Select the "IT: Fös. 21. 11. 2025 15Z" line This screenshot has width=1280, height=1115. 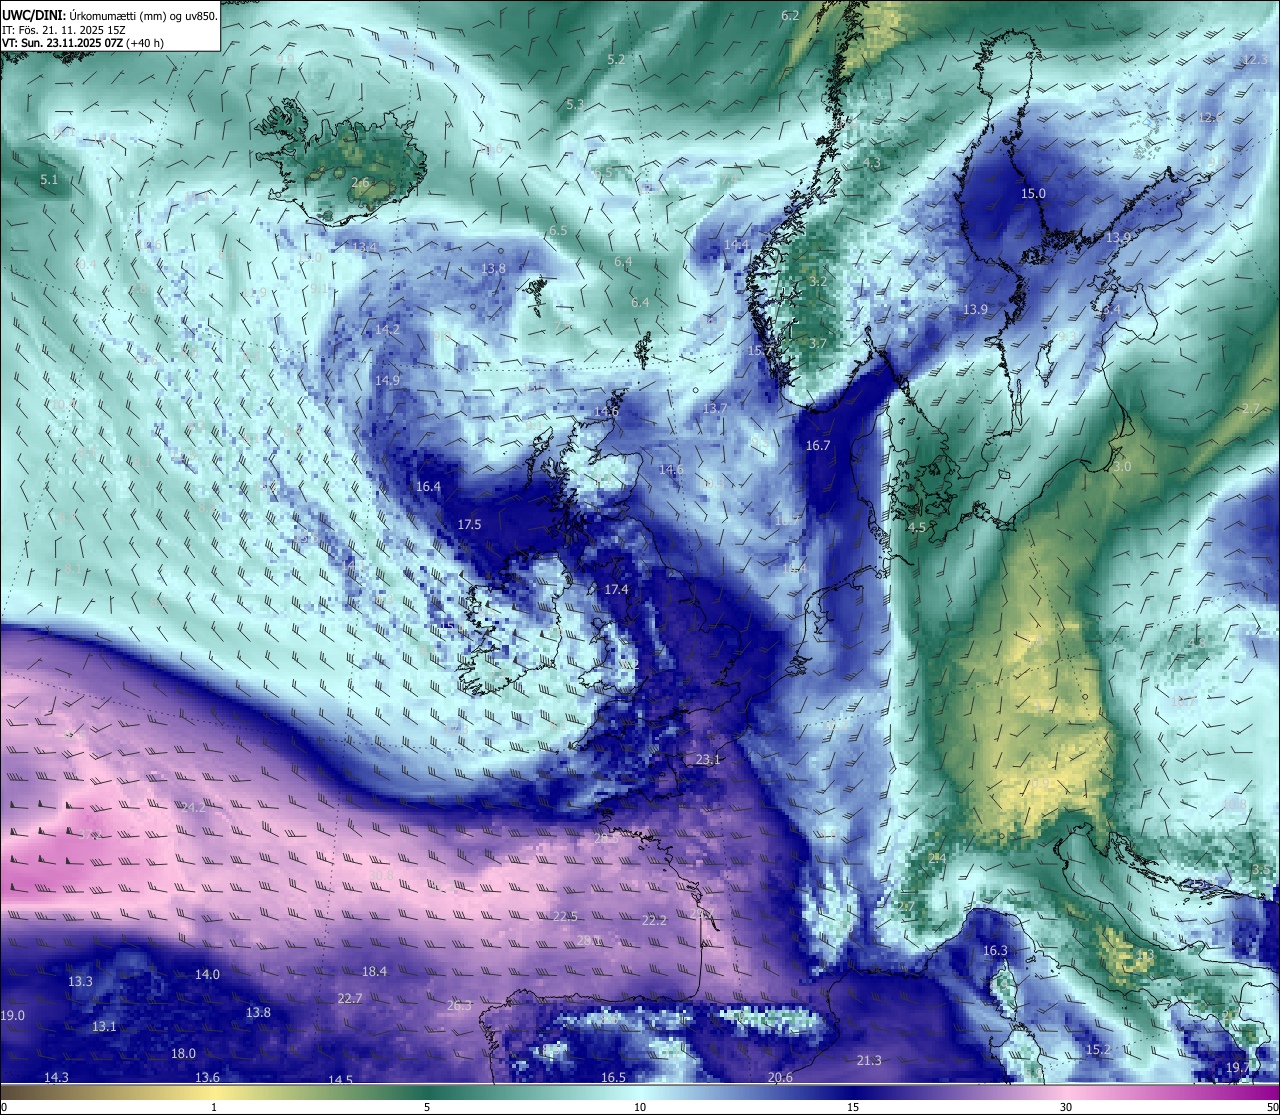point(63,29)
